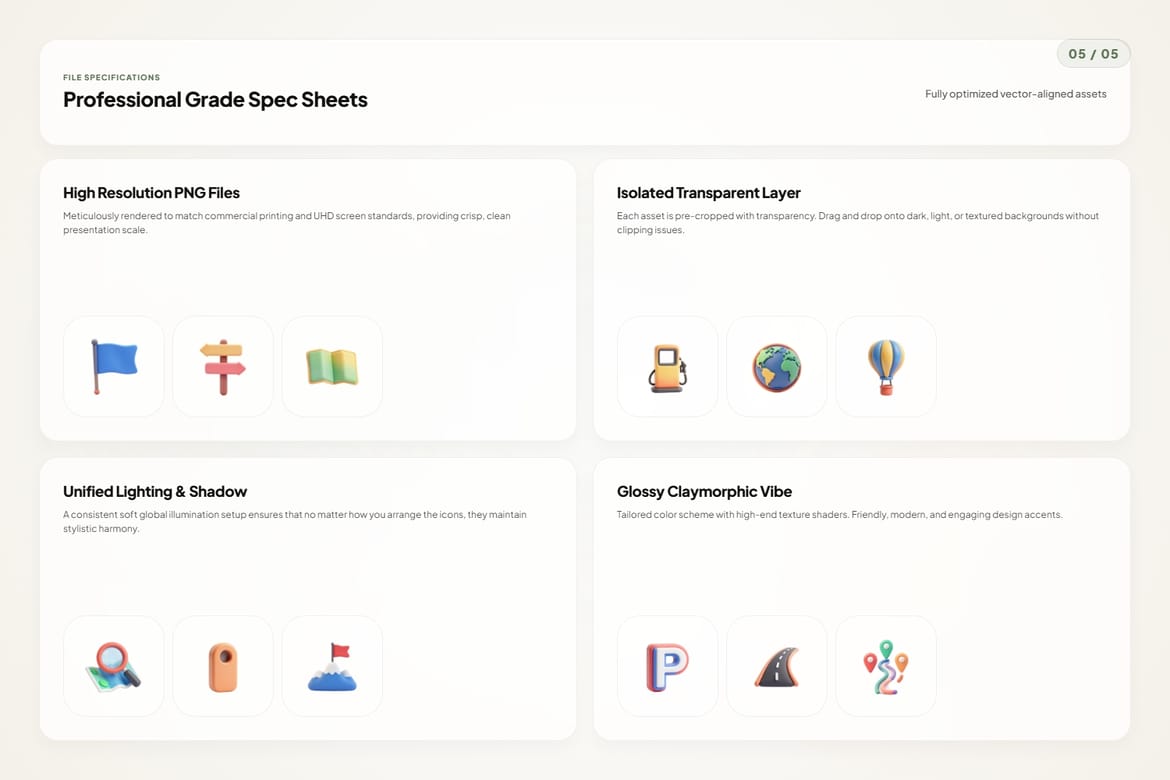Click the Earth globe icon
The width and height of the screenshot is (1170, 780).
click(777, 366)
